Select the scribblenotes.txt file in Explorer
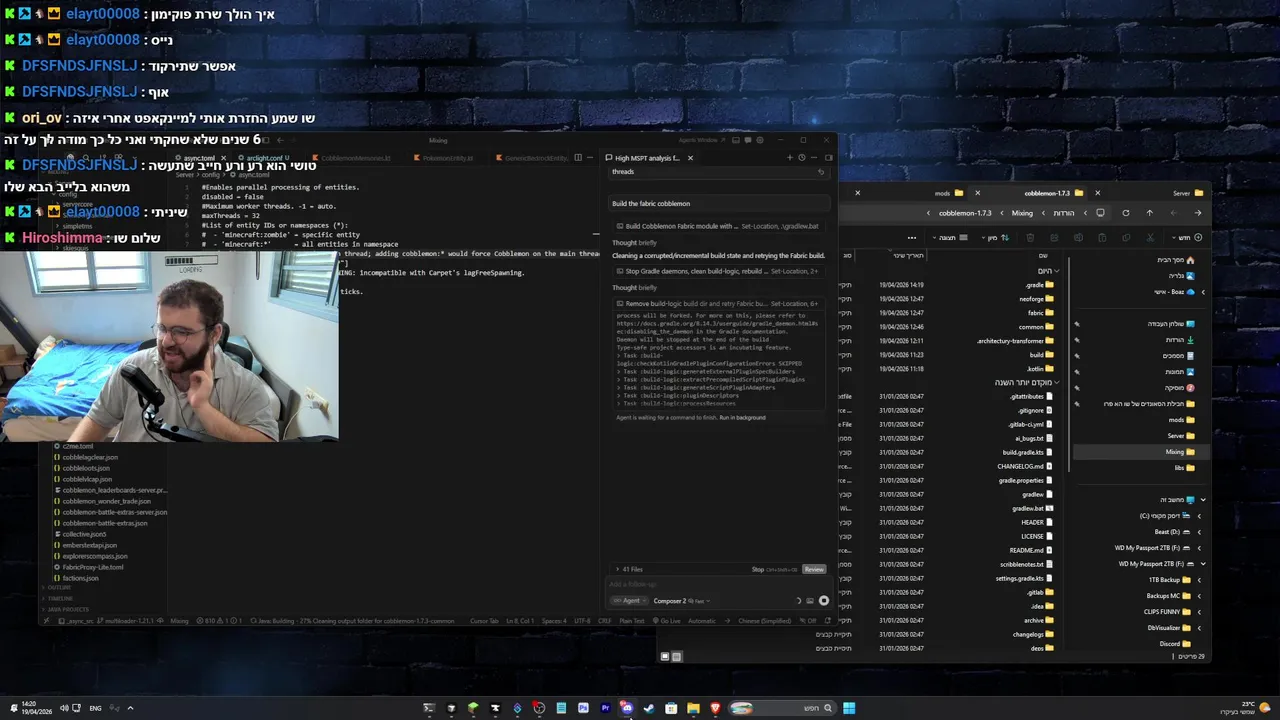The image size is (1280, 720). coord(1027,564)
